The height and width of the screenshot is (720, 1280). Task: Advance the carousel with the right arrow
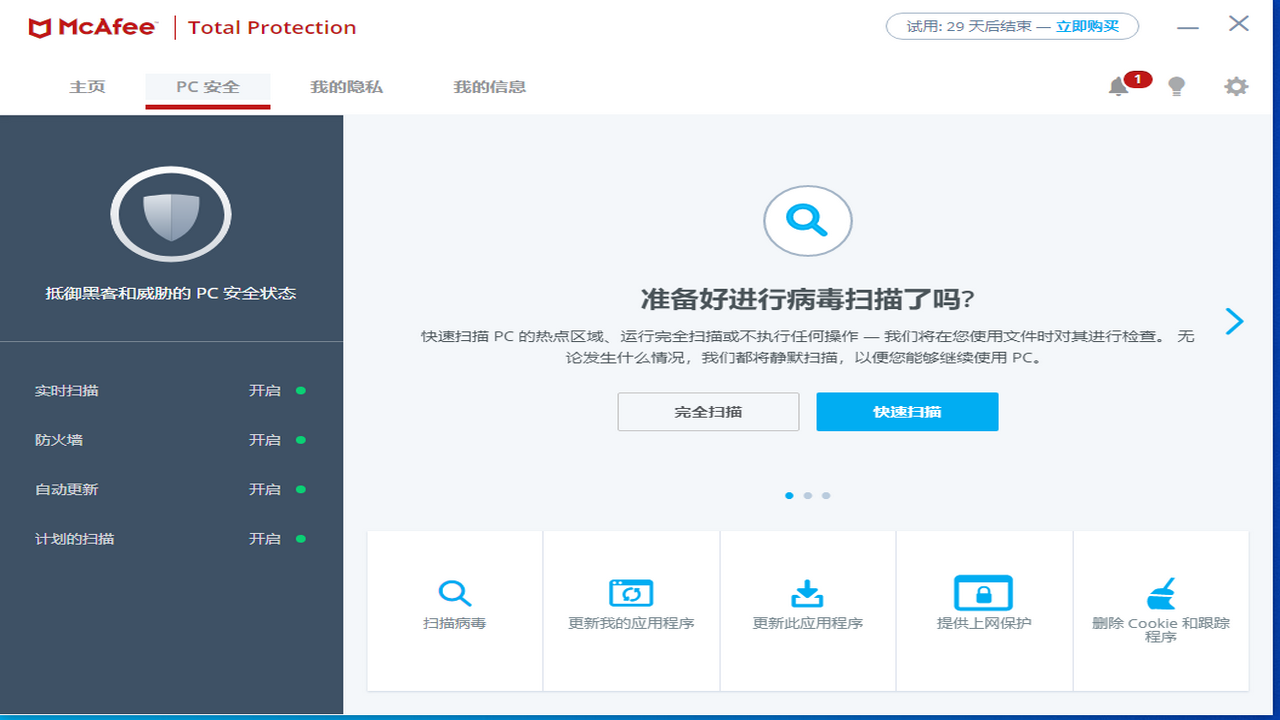point(1235,321)
